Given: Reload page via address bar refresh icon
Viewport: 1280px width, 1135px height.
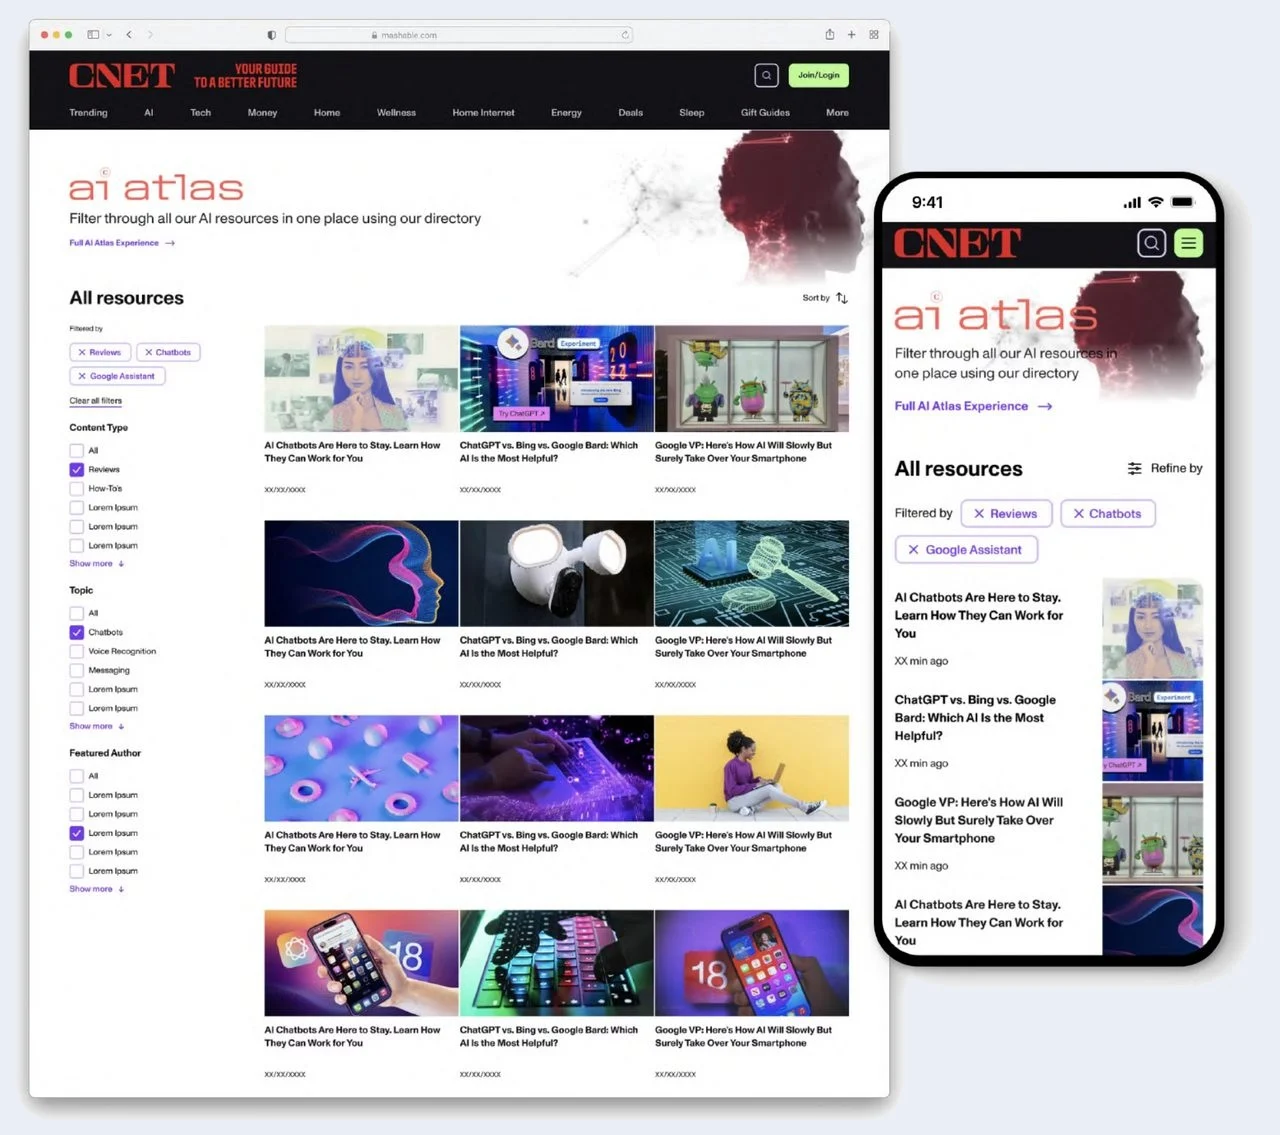Looking at the screenshot, I should click(x=625, y=35).
